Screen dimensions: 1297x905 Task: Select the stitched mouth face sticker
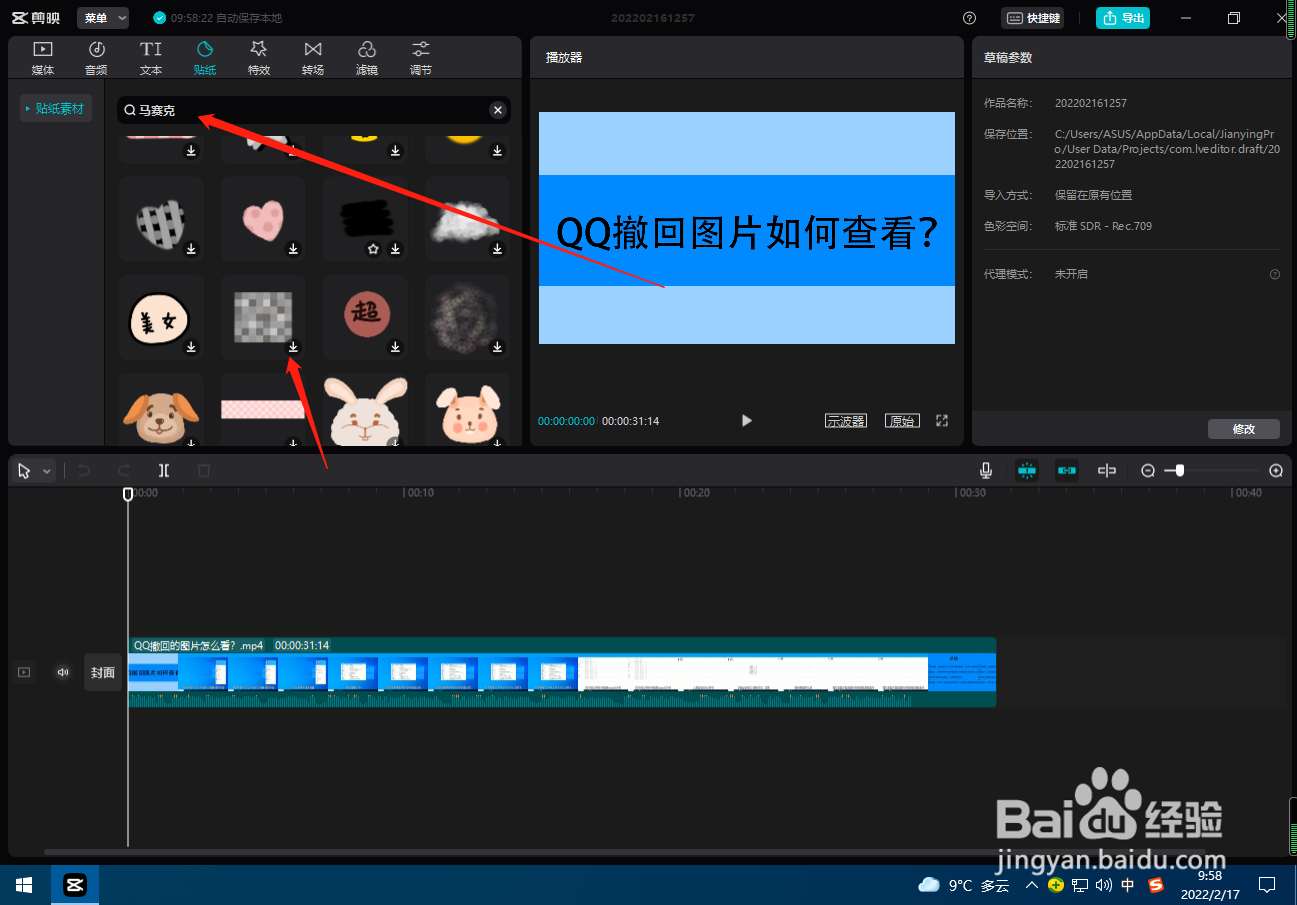161,317
